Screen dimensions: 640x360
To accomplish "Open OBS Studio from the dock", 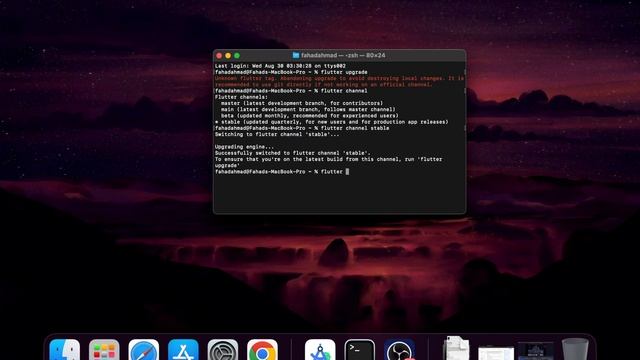I will click(399, 350).
